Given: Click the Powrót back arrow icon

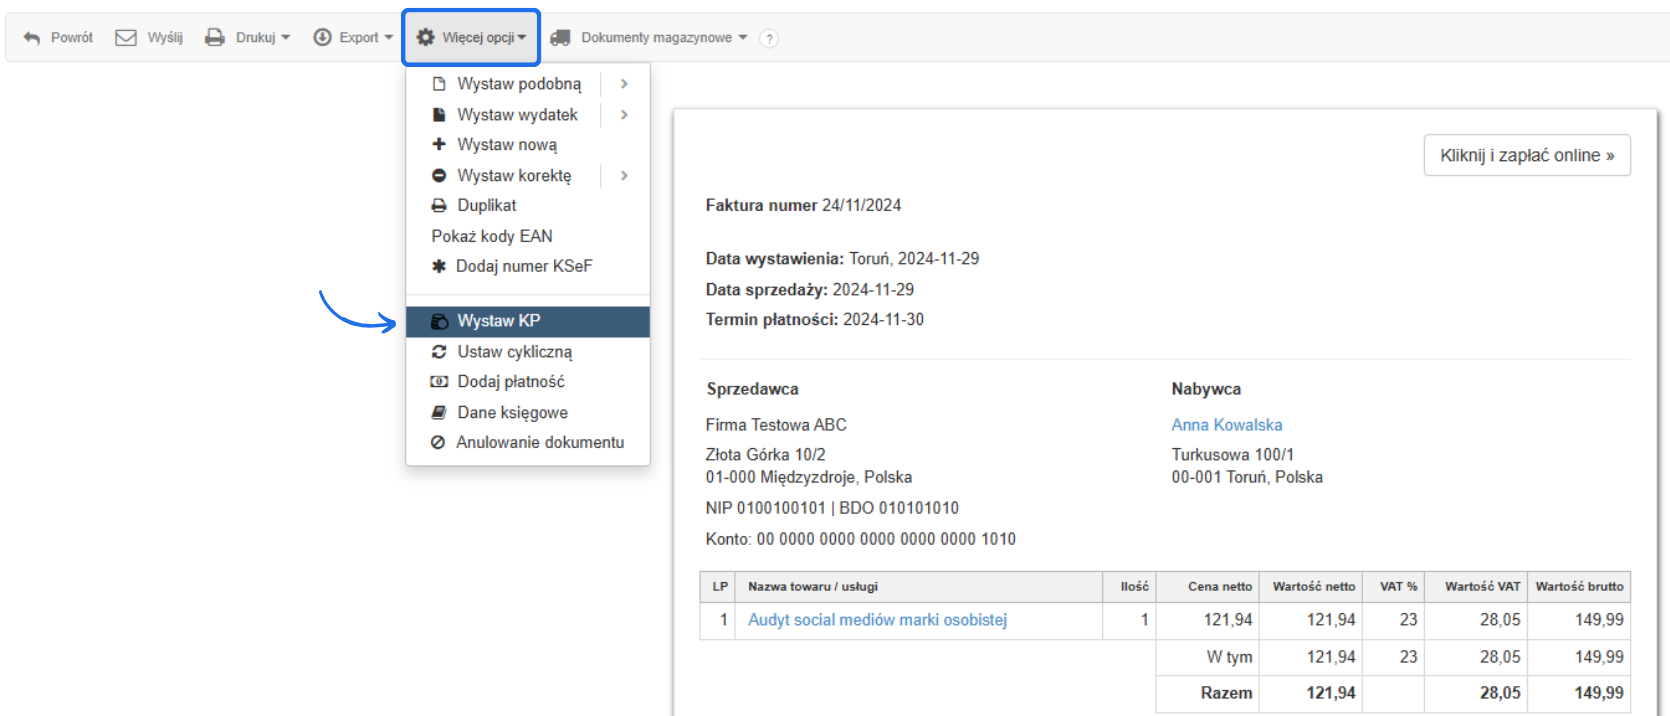Looking at the screenshot, I should click(x=32, y=38).
